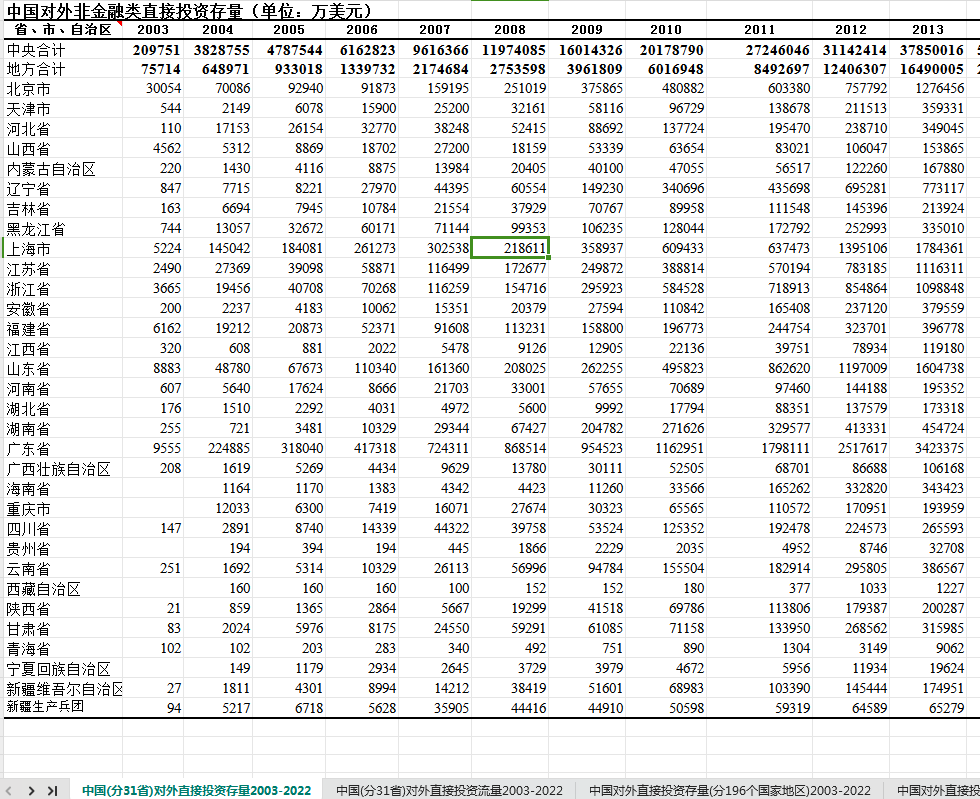This screenshot has width=980, height=799.
Task: Select the 吉林省 row label
Action: tap(63, 209)
